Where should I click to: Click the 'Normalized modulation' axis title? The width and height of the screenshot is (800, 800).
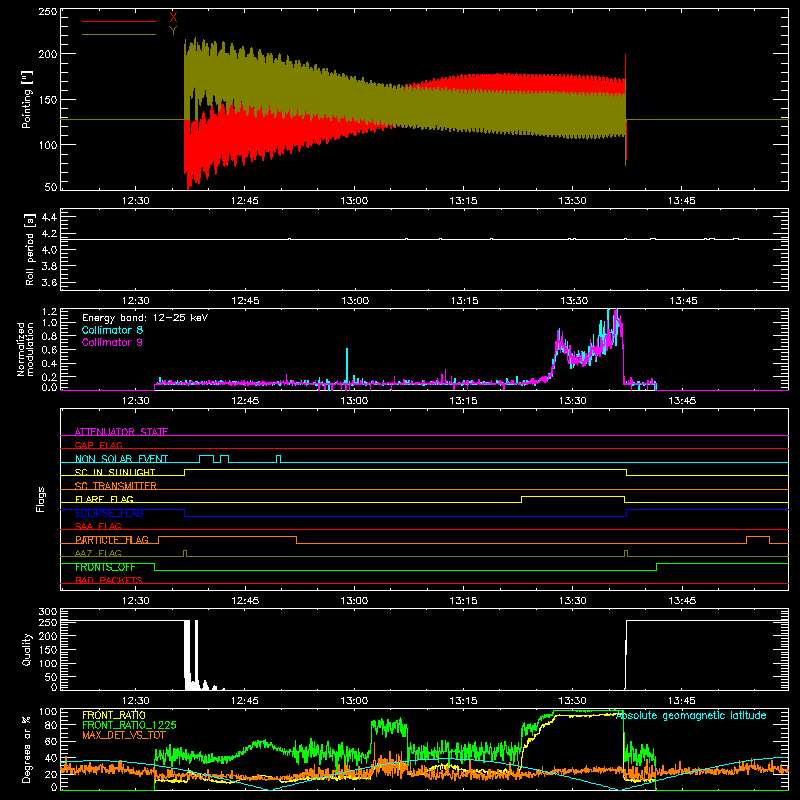point(25,349)
